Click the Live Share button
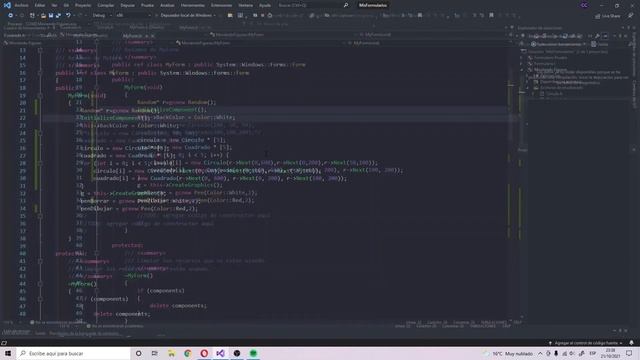Viewport: 640px width, 360px height. pos(608,16)
